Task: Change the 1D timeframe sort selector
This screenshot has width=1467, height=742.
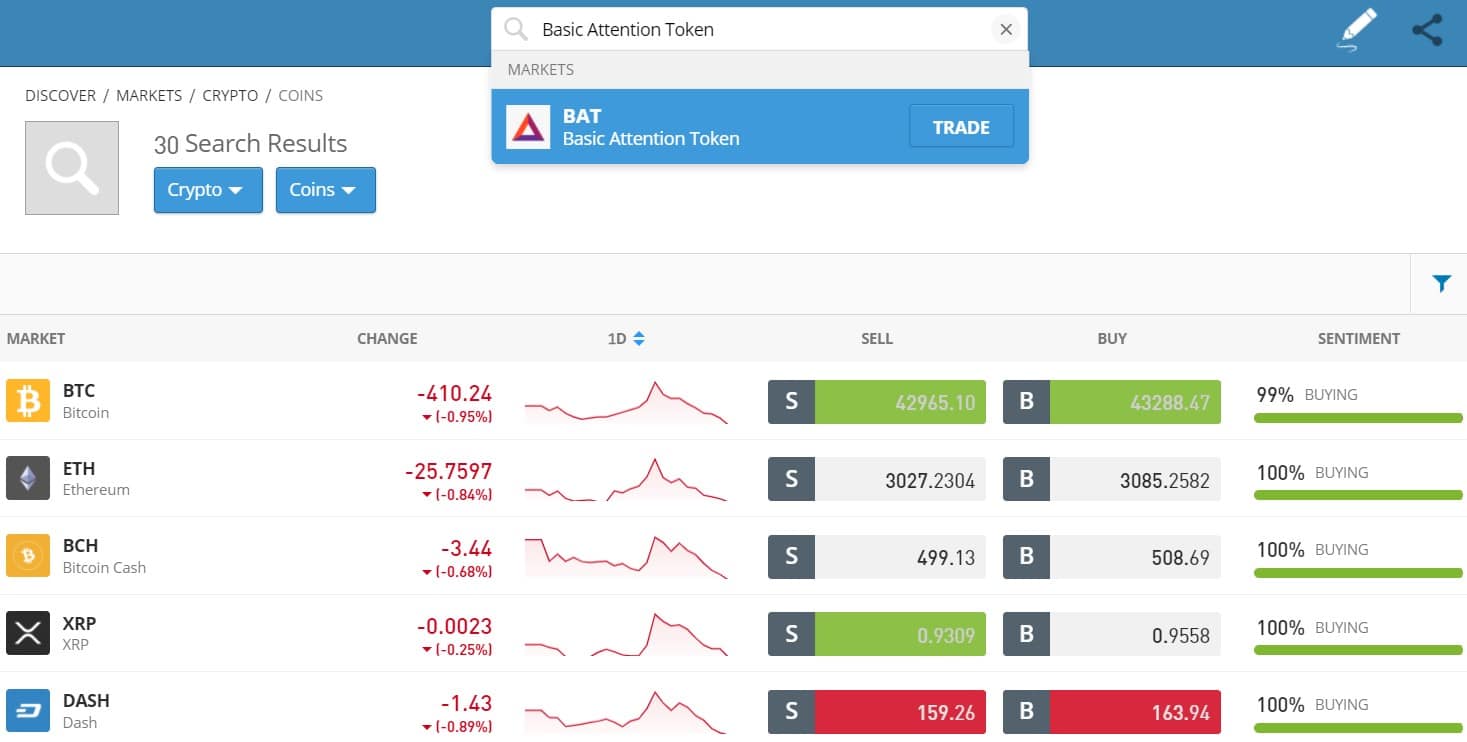Action: (x=626, y=339)
